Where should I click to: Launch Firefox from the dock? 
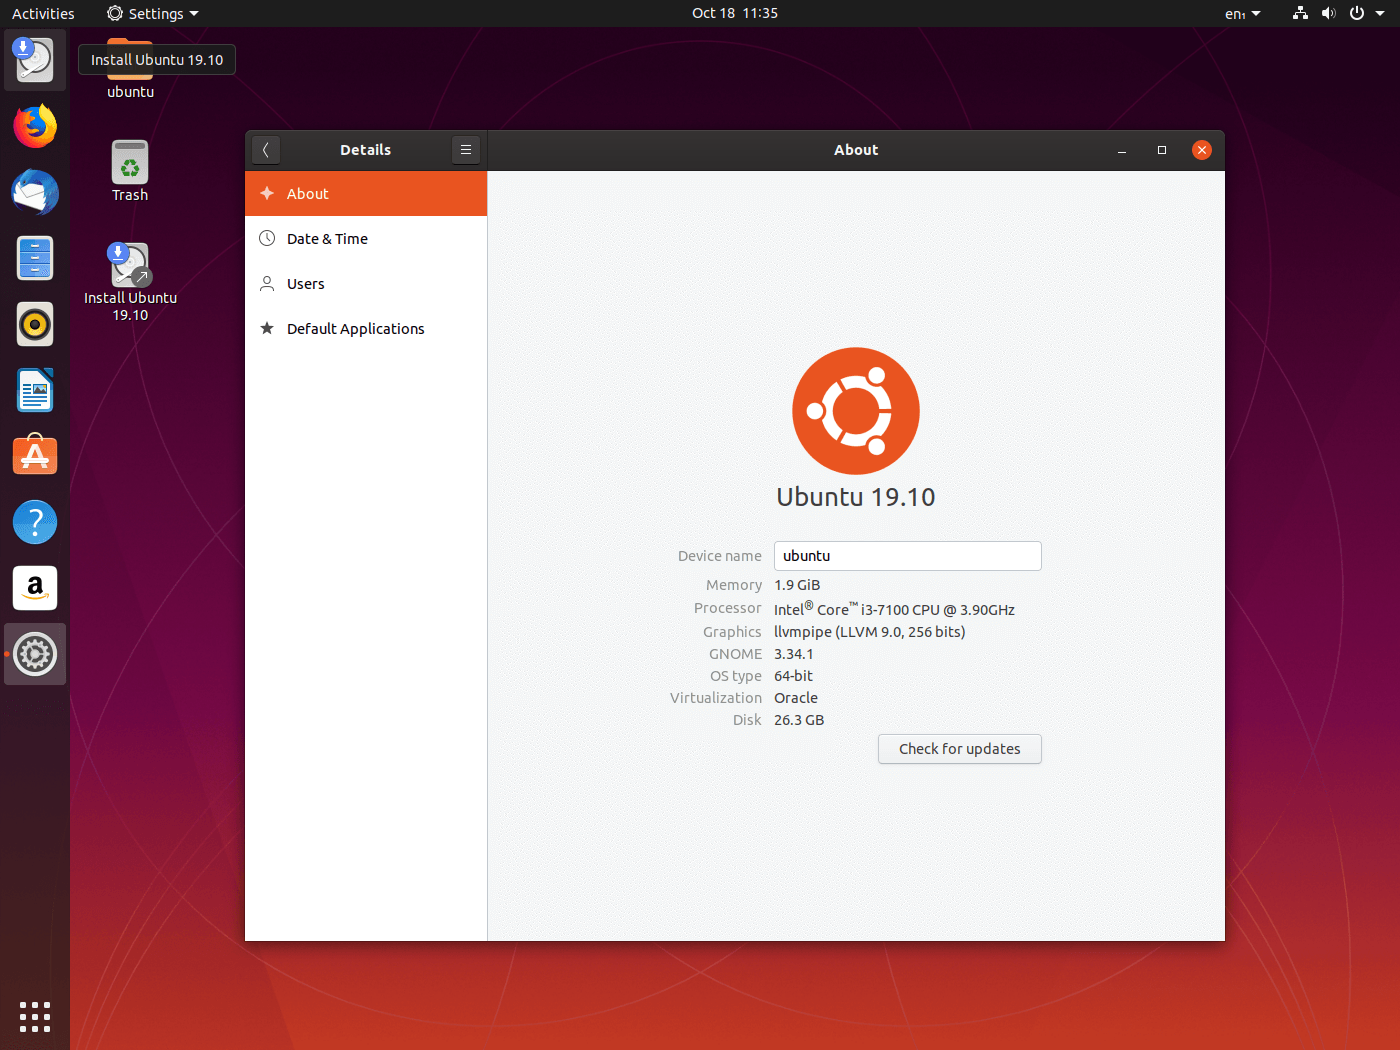coord(35,126)
